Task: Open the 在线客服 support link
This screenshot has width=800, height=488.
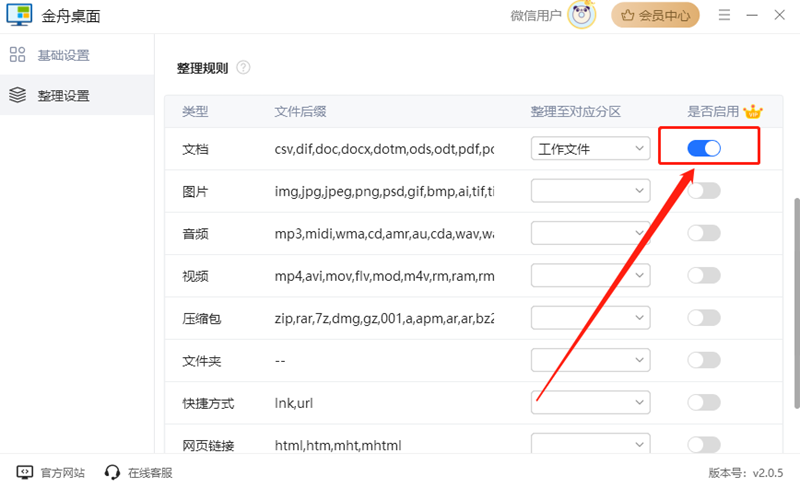Action: point(150,473)
